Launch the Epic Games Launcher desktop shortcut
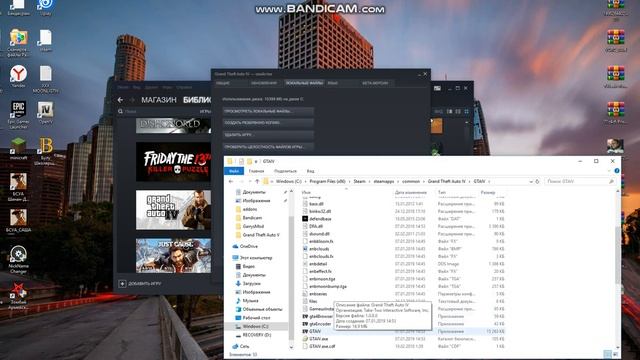 (x=18, y=114)
